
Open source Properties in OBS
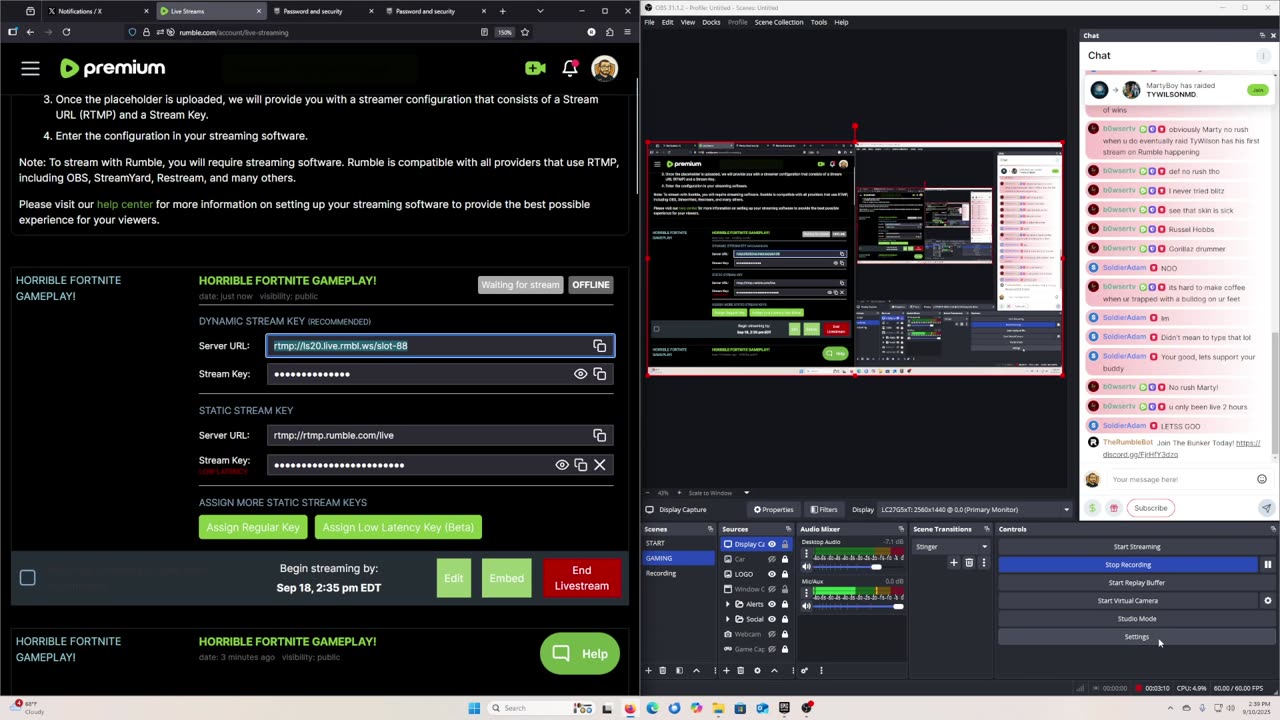774,510
